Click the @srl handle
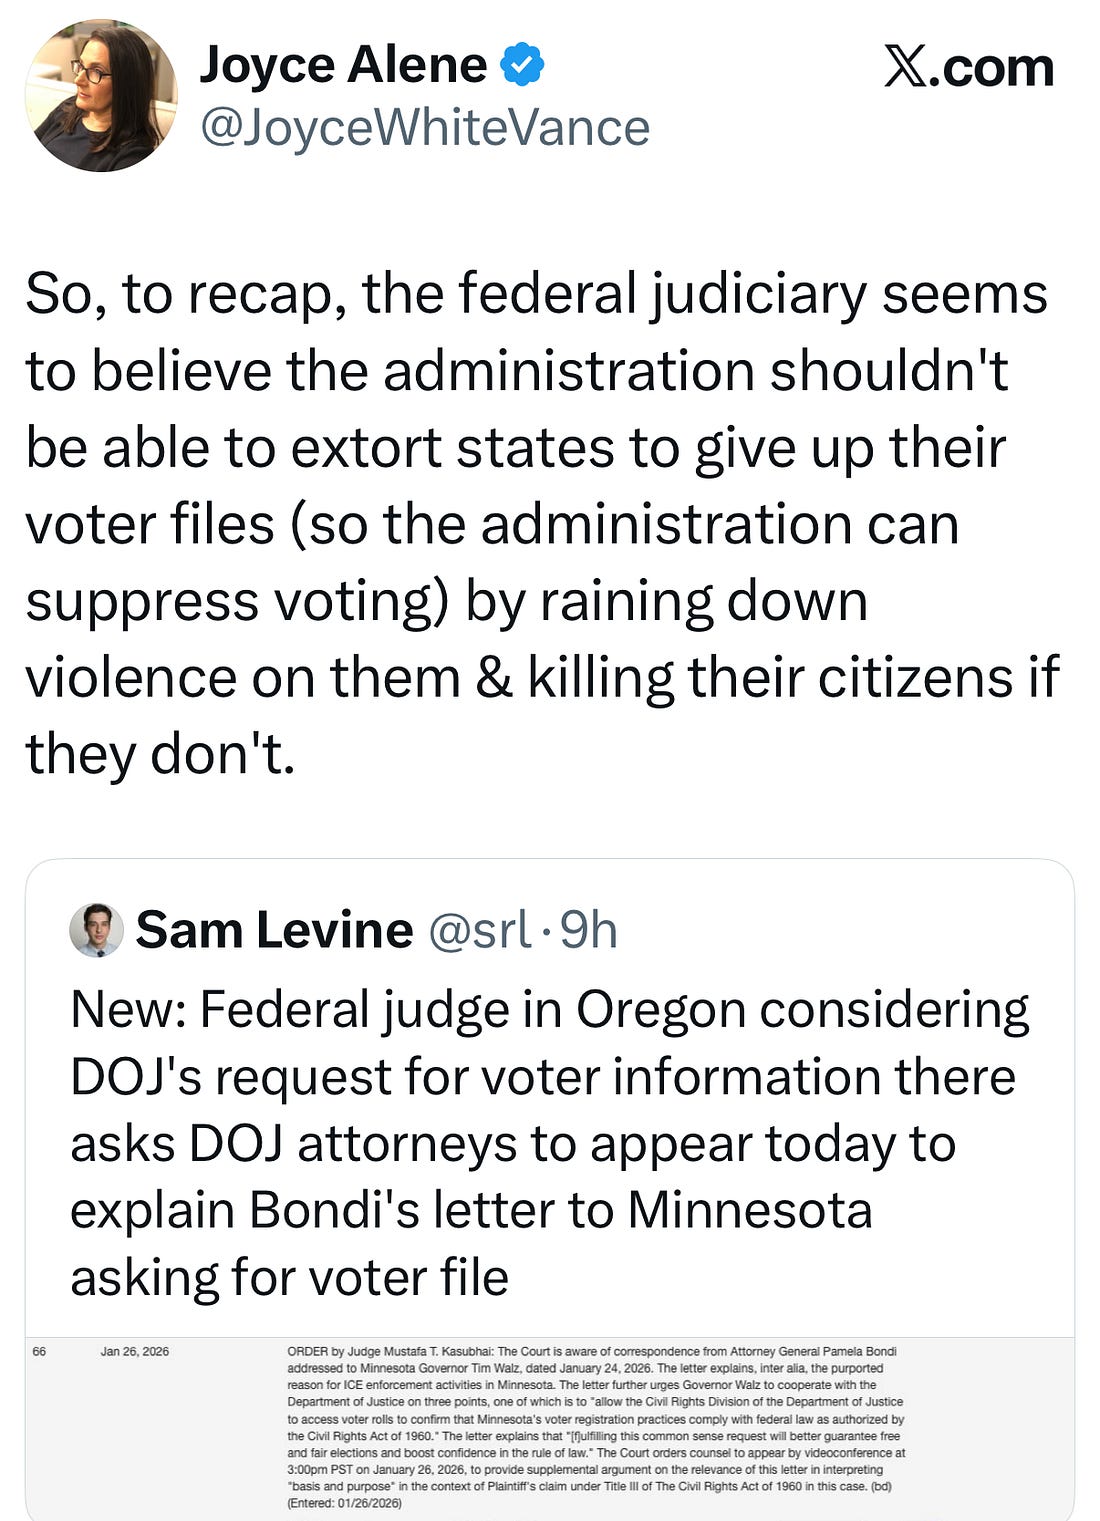The height and width of the screenshot is (1521, 1100). coord(479,930)
